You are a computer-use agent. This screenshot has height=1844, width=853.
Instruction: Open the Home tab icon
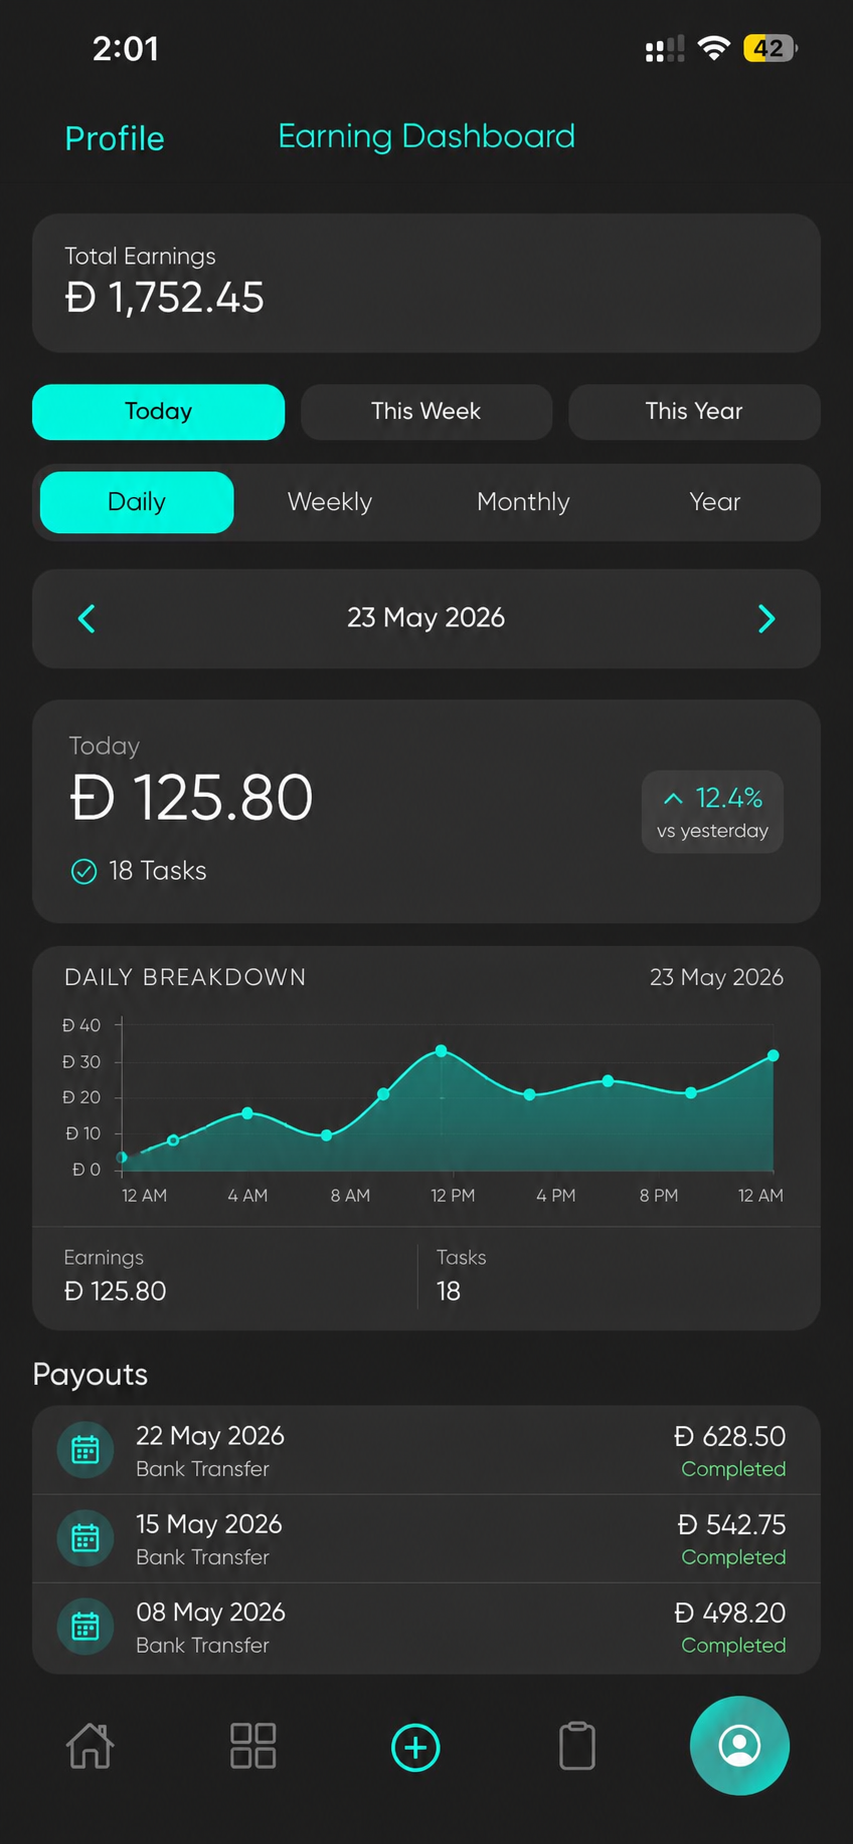pyautogui.click(x=90, y=1746)
